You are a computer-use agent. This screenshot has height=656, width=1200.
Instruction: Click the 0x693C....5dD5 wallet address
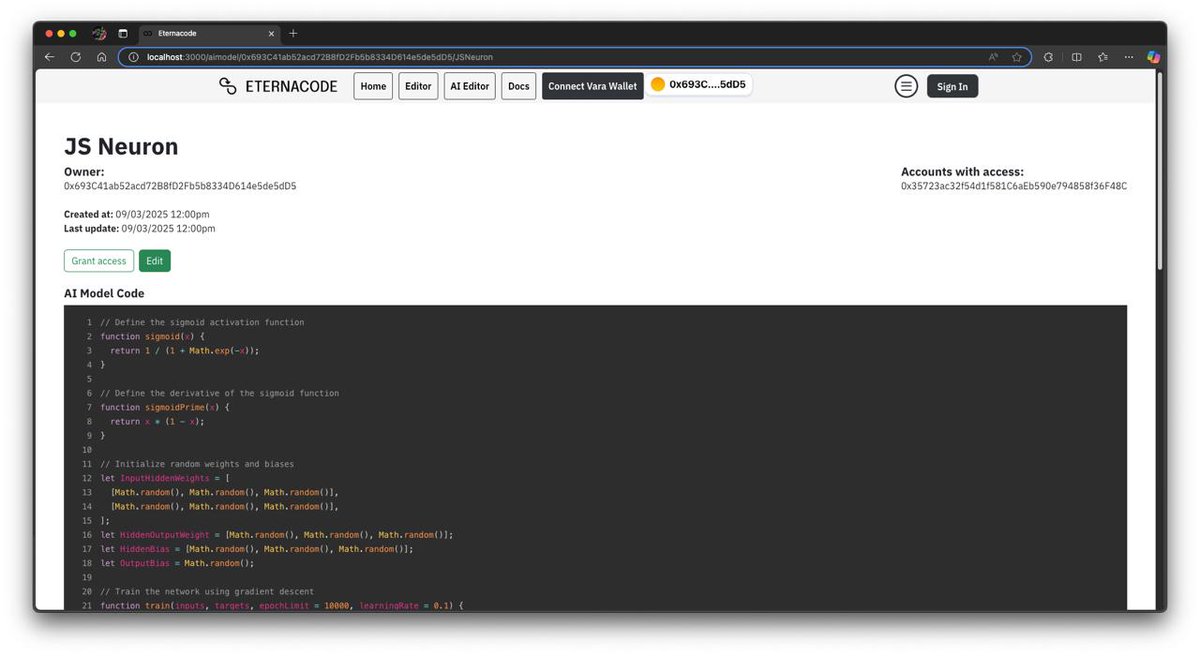(x=707, y=85)
